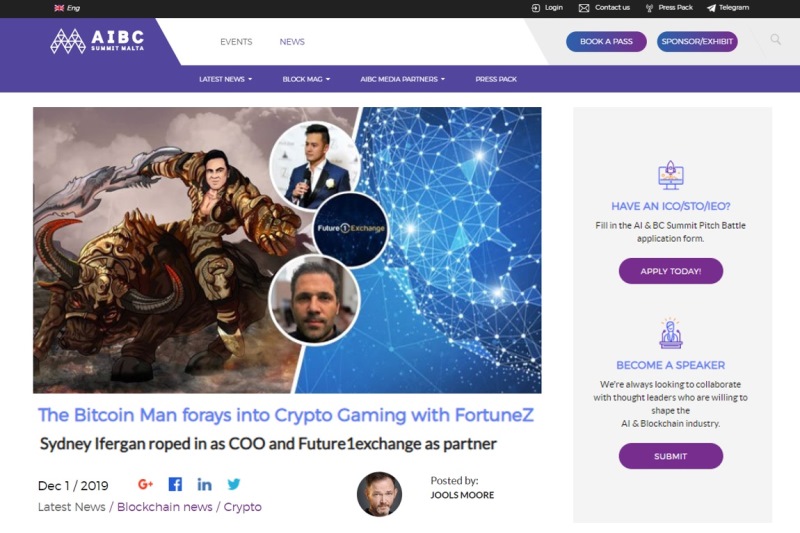This screenshot has width=800, height=533.
Task: Click the AIBC Summit Malta logo
Action: point(97,41)
